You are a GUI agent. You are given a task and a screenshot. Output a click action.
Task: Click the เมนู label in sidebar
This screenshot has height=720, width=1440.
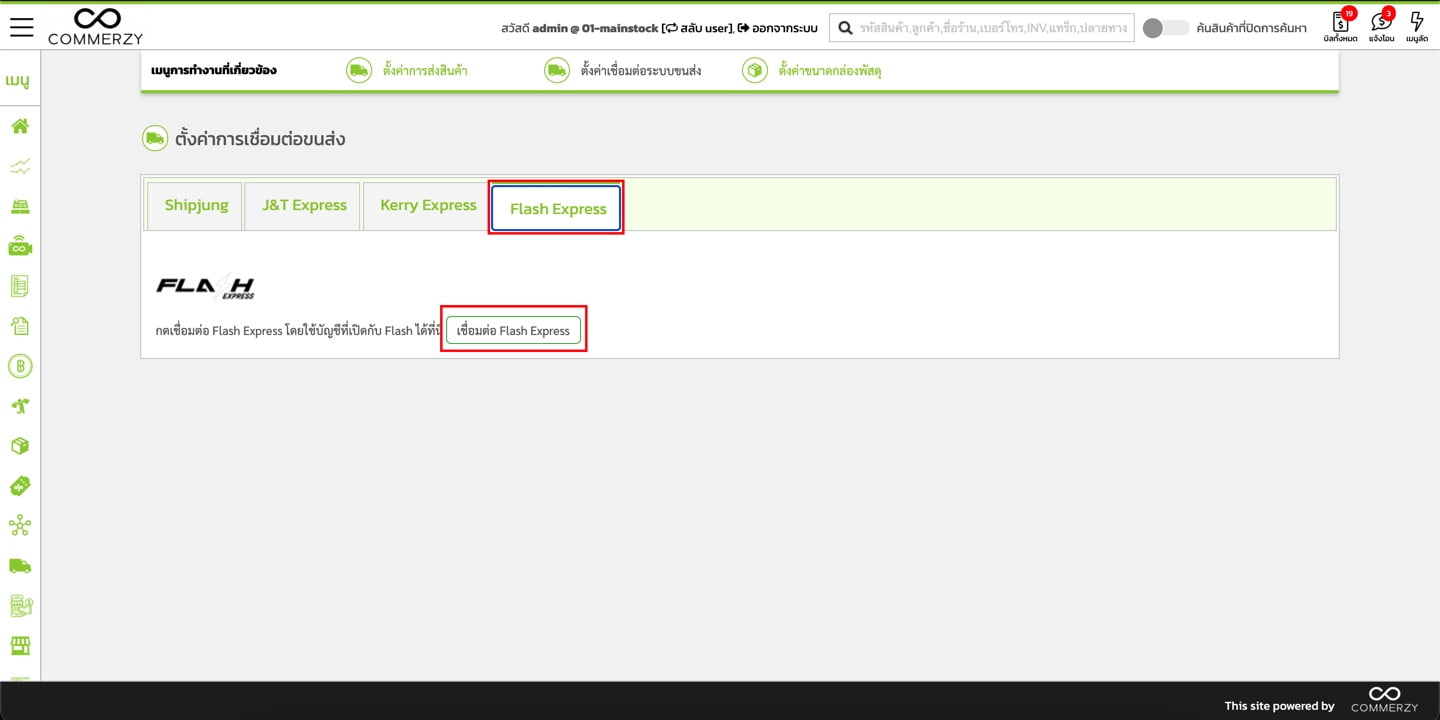[x=20, y=80]
